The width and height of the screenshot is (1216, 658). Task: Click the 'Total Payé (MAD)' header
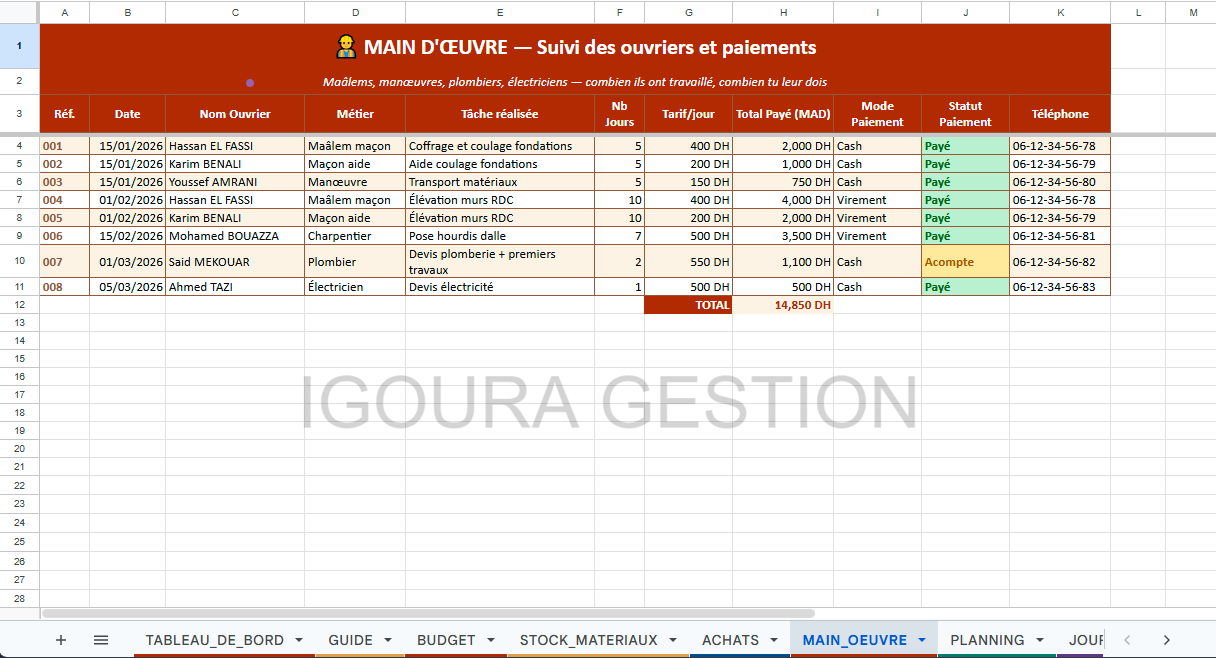[783, 114]
